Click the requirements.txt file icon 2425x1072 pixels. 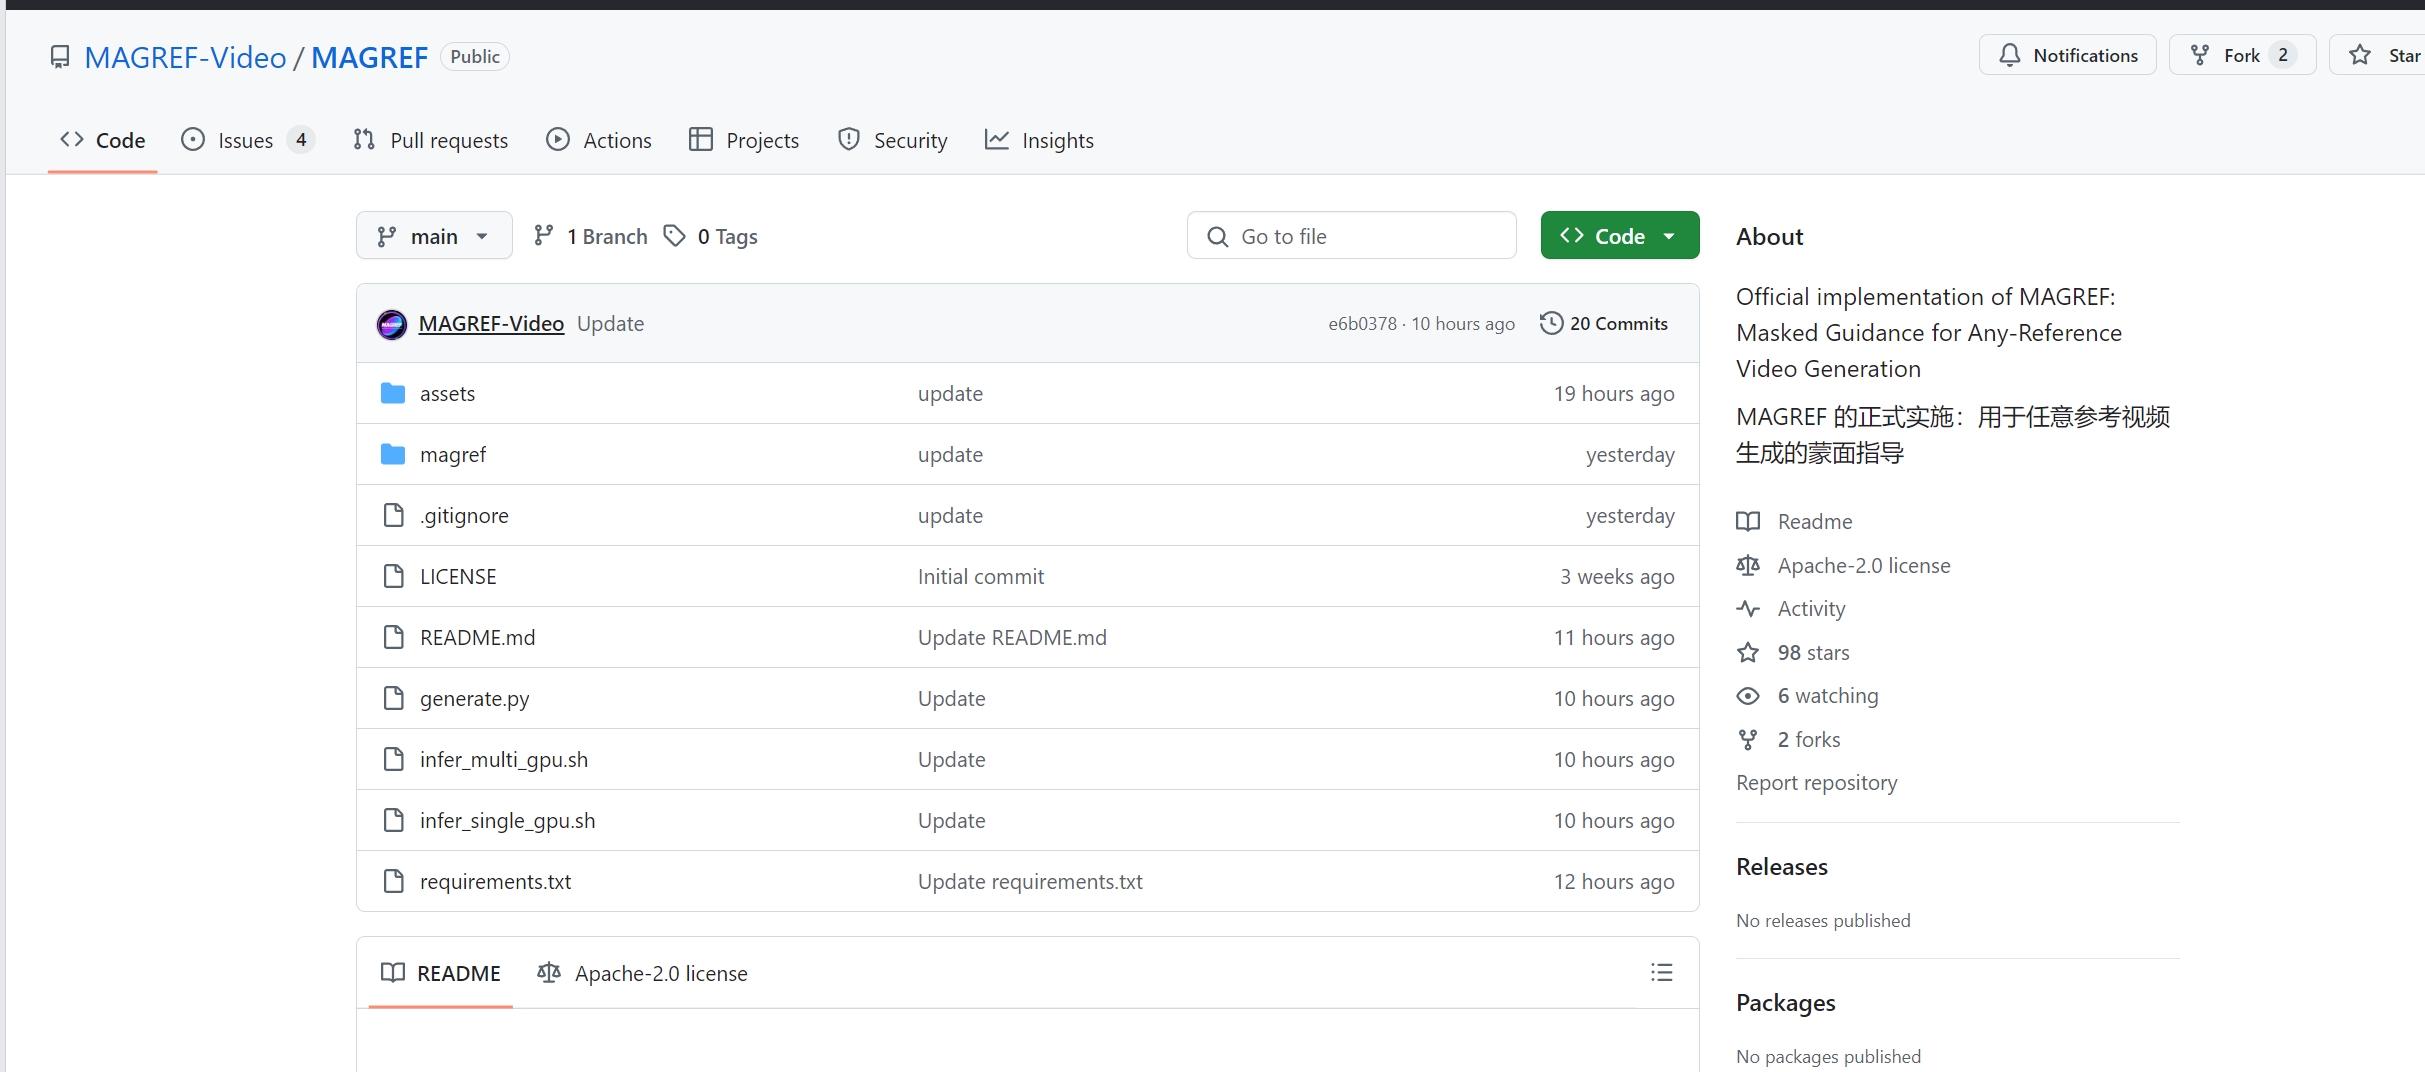click(x=394, y=881)
